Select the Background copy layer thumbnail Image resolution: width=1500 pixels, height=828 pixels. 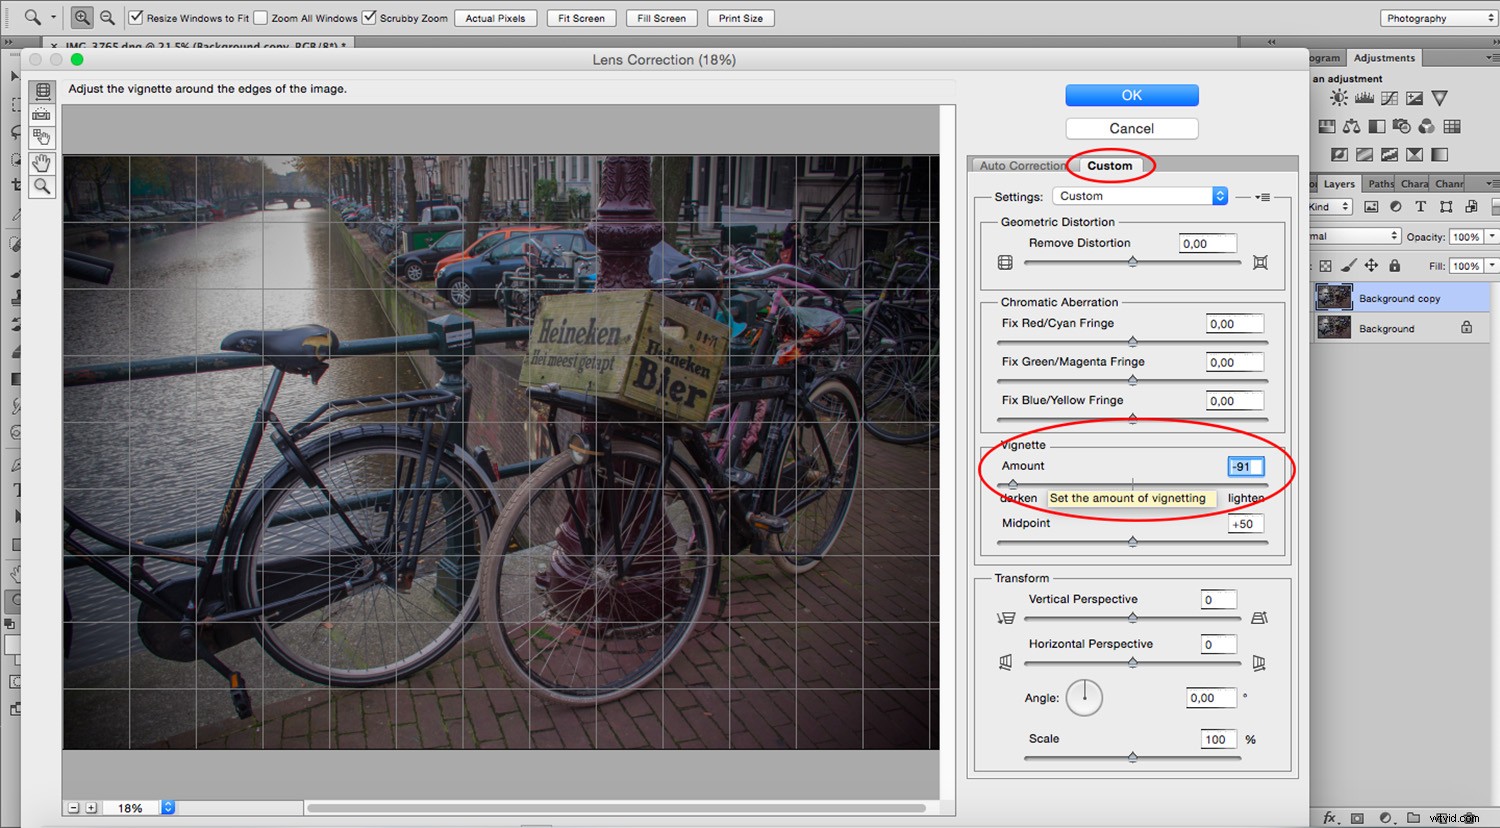[x=1333, y=296]
